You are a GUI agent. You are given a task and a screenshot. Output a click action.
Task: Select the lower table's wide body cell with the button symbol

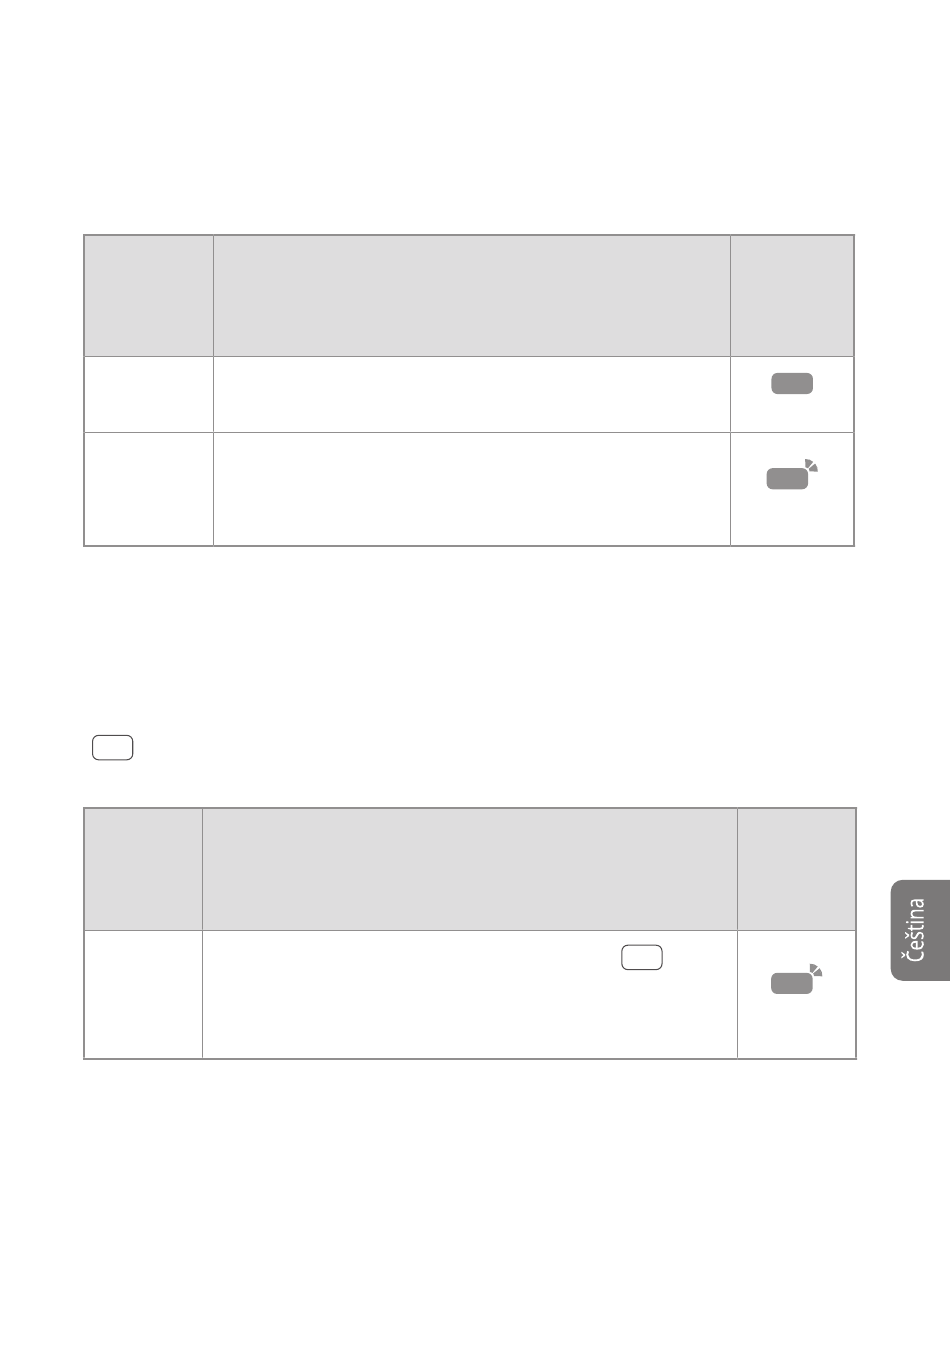pyautogui.click(x=470, y=994)
